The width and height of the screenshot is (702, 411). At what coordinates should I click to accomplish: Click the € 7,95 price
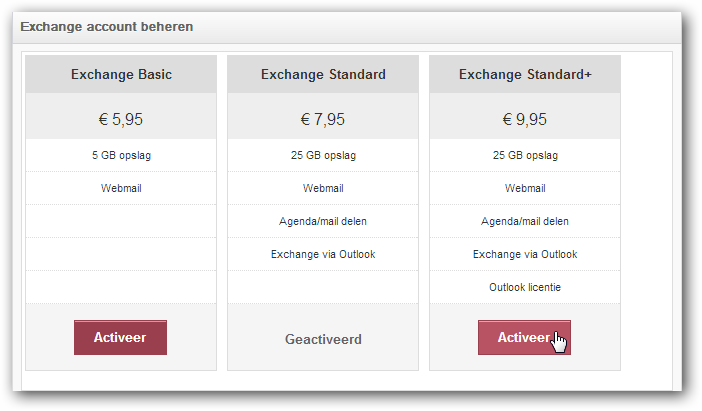(323, 119)
